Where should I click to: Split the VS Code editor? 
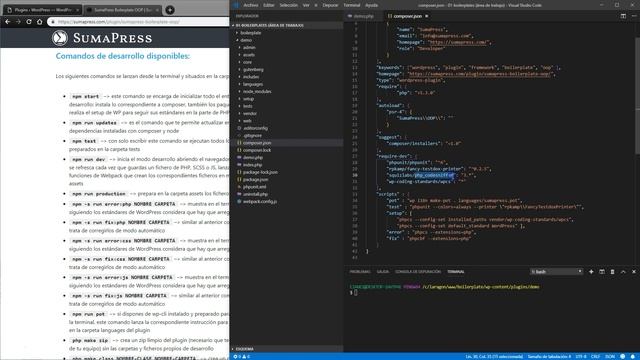click(623, 16)
